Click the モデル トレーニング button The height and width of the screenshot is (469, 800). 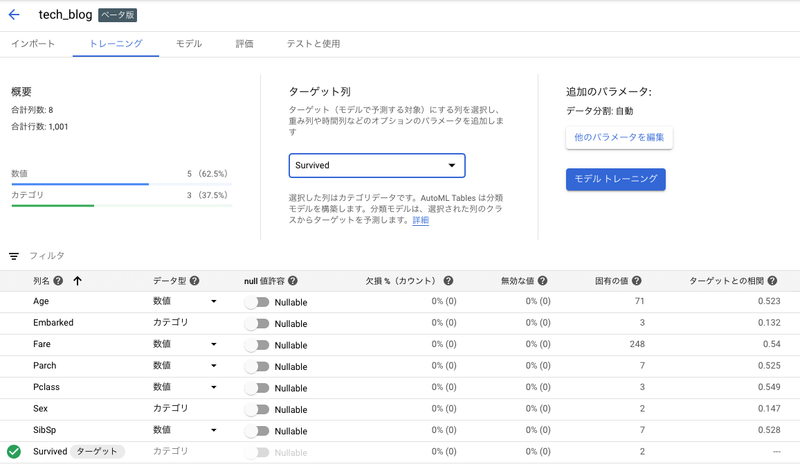[x=615, y=179]
